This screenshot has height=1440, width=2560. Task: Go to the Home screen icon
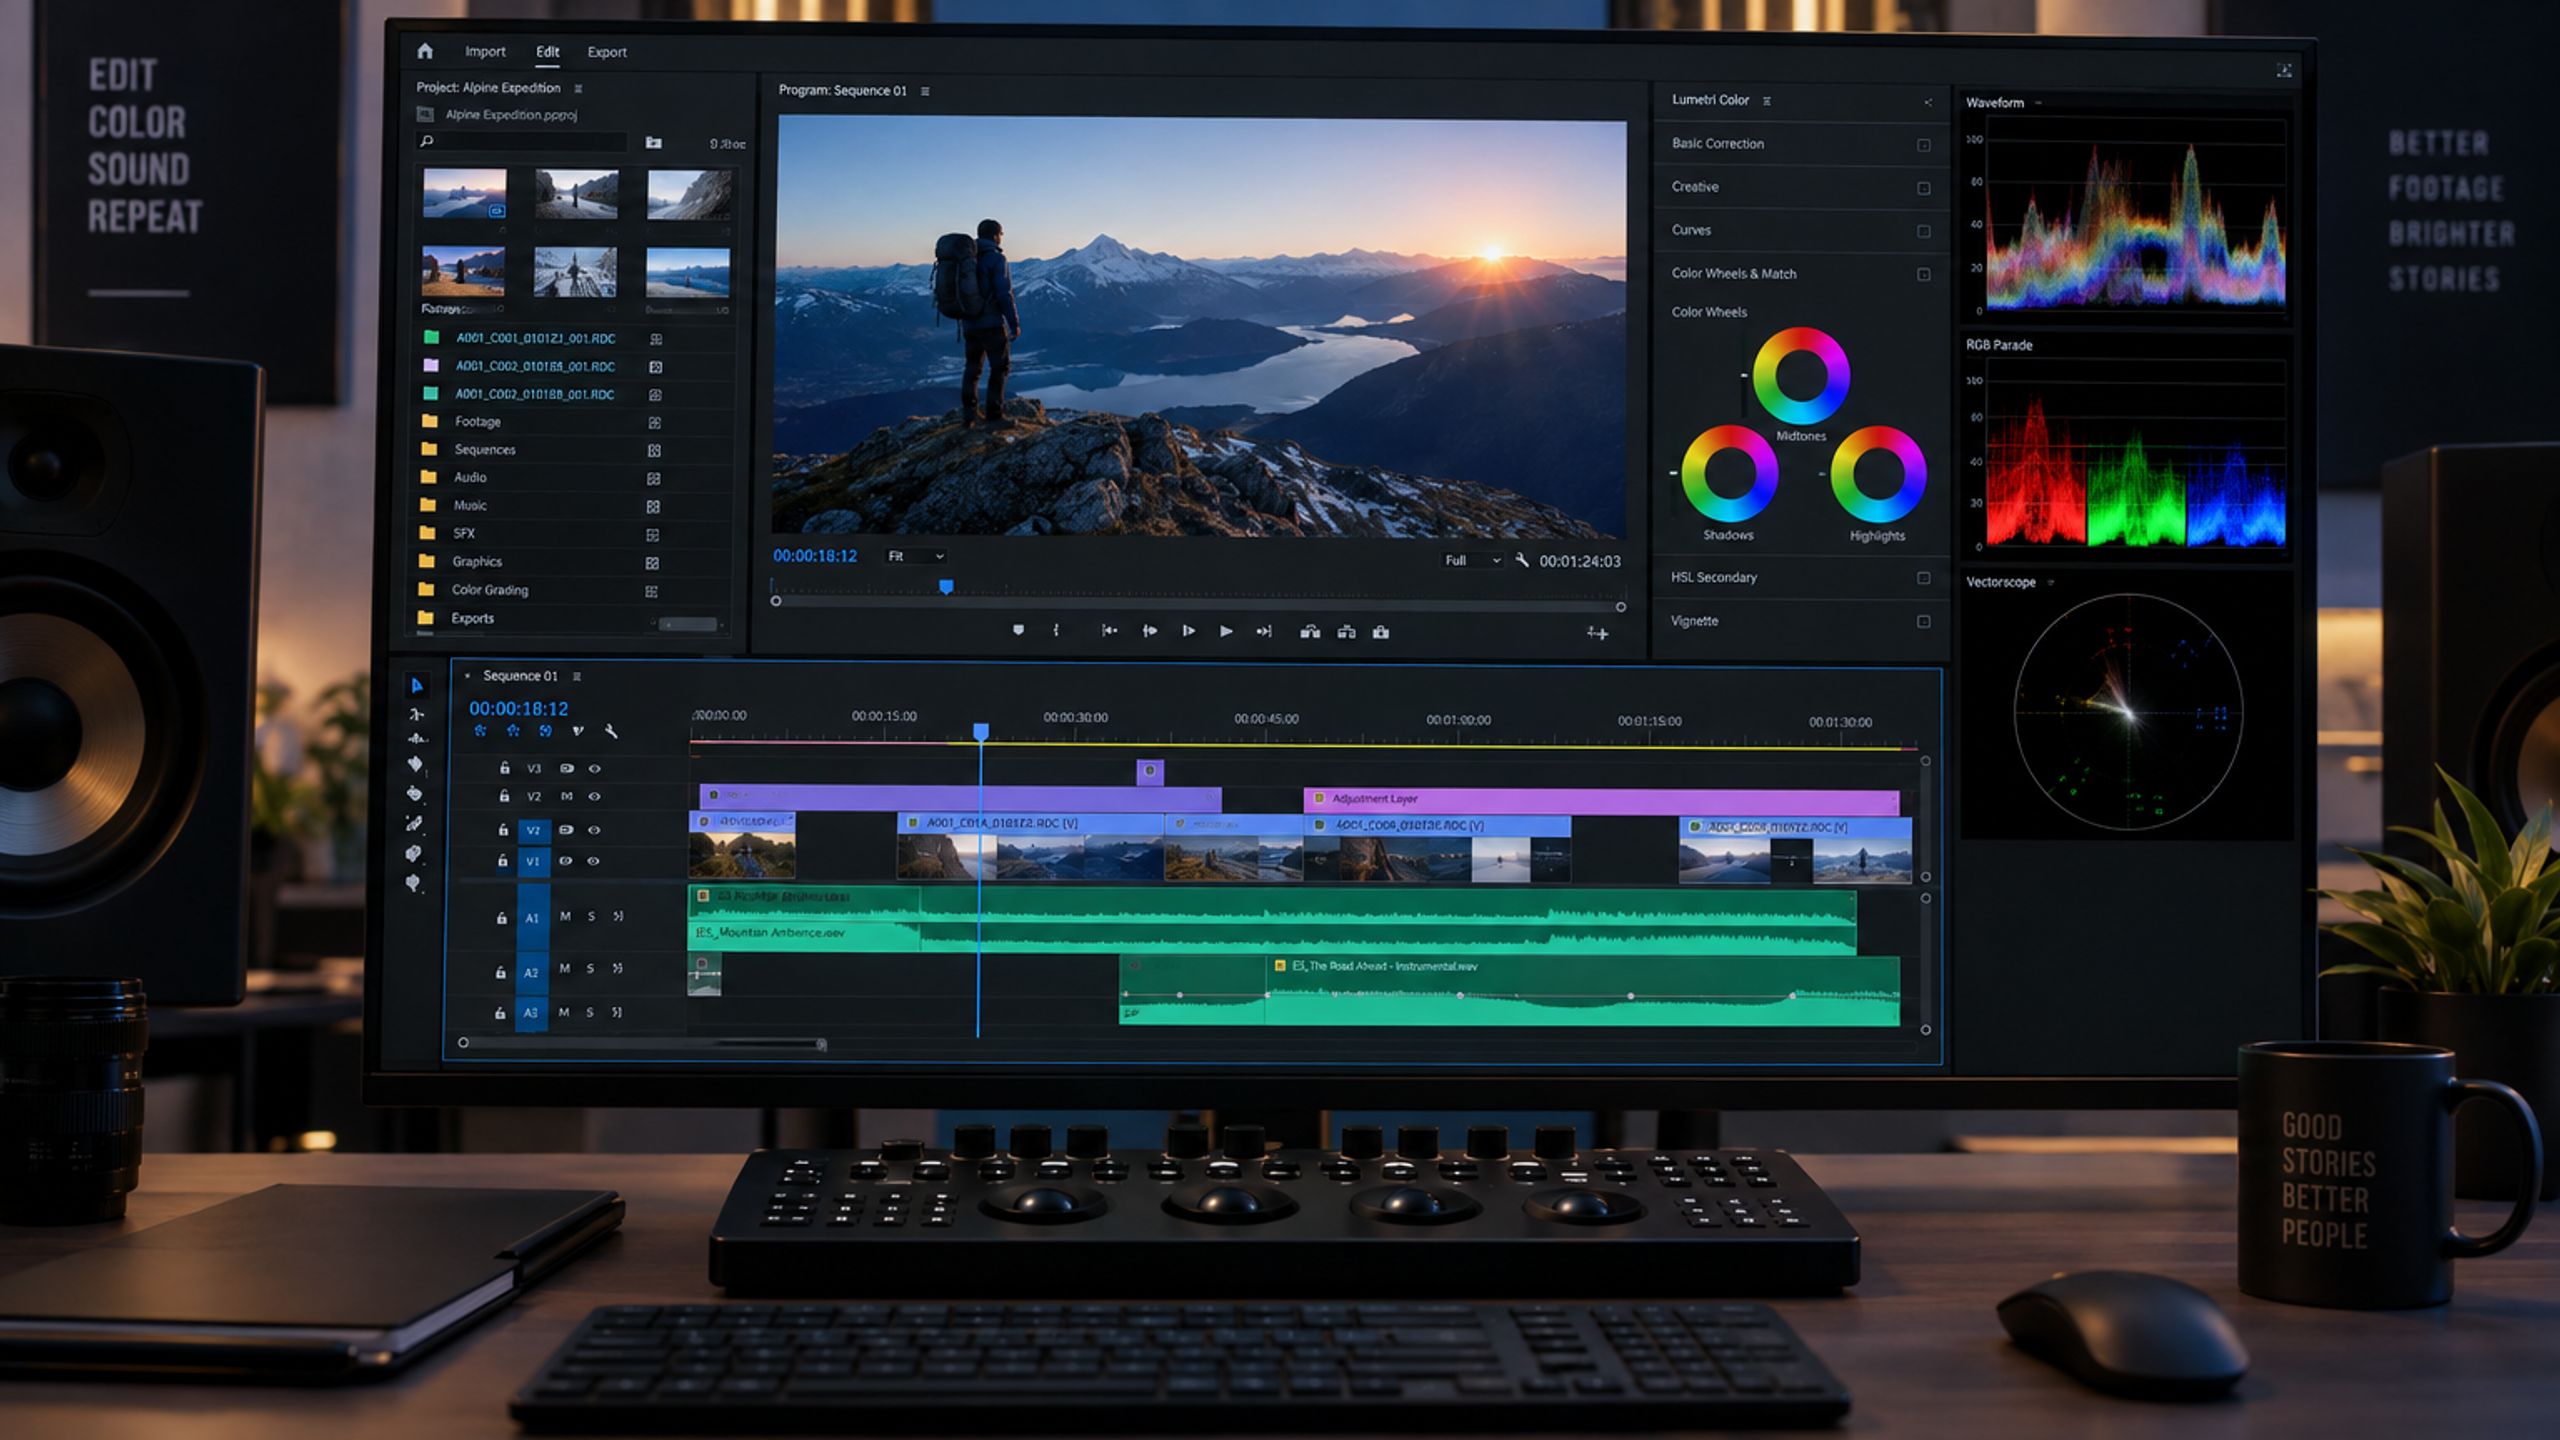(x=425, y=51)
